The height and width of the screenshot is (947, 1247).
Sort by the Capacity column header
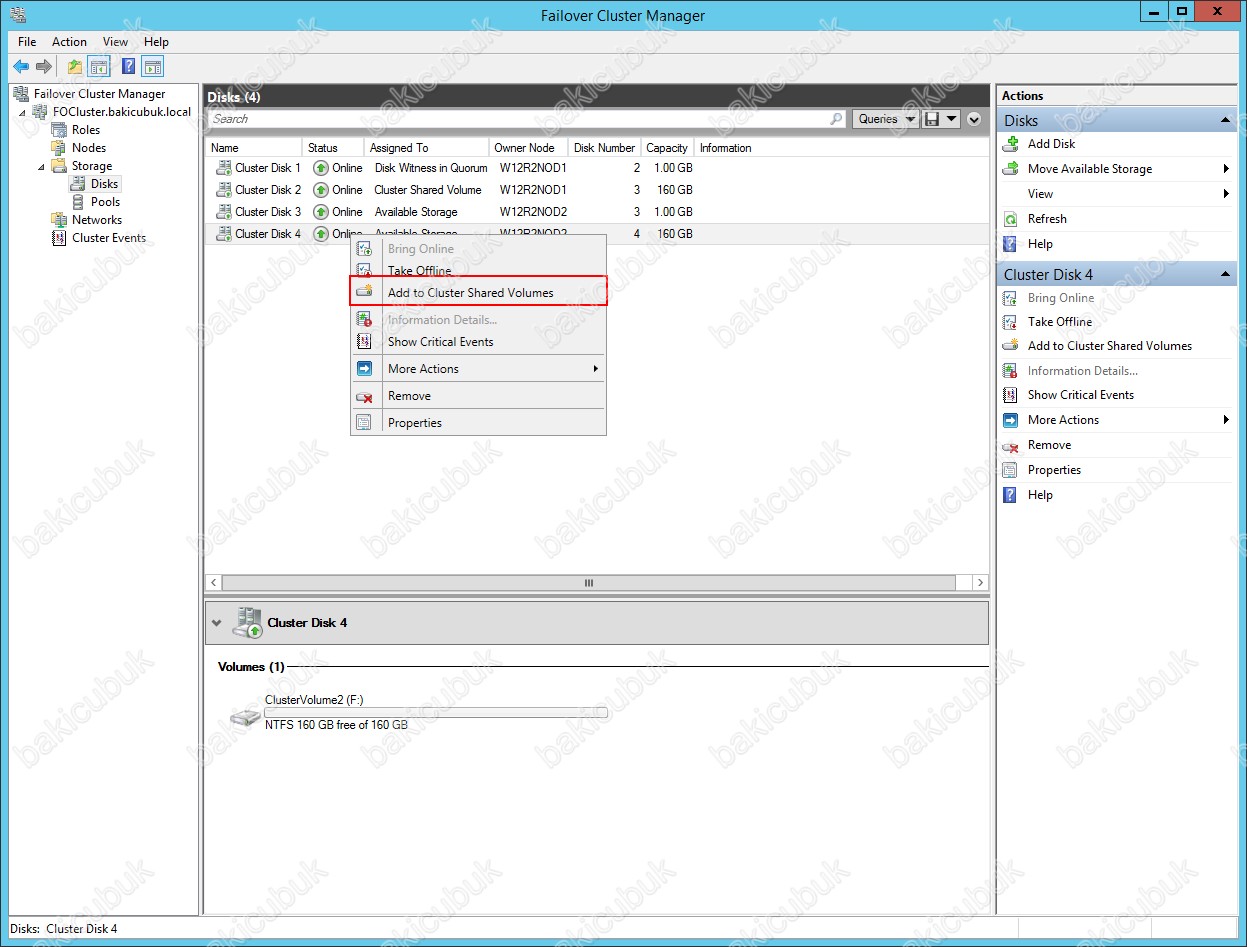pyautogui.click(x=667, y=148)
